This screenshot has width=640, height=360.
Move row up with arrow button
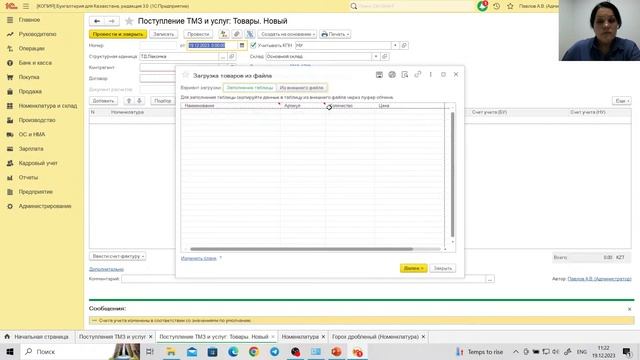129,101
